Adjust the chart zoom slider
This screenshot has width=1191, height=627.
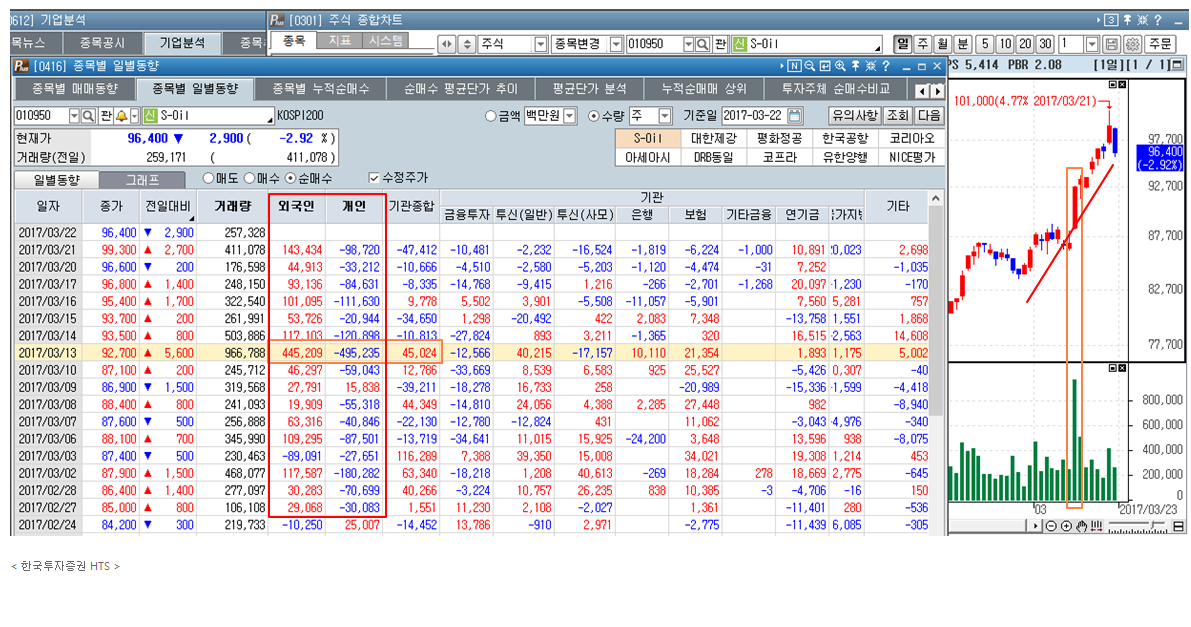[1153, 526]
